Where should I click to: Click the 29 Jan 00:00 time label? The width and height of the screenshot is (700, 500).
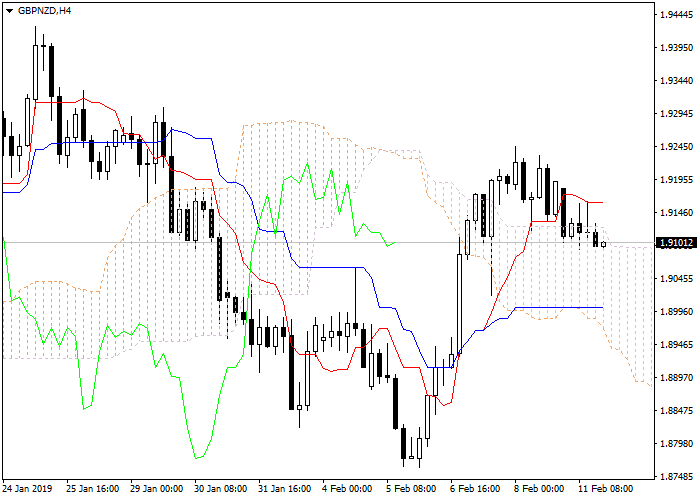point(157,489)
